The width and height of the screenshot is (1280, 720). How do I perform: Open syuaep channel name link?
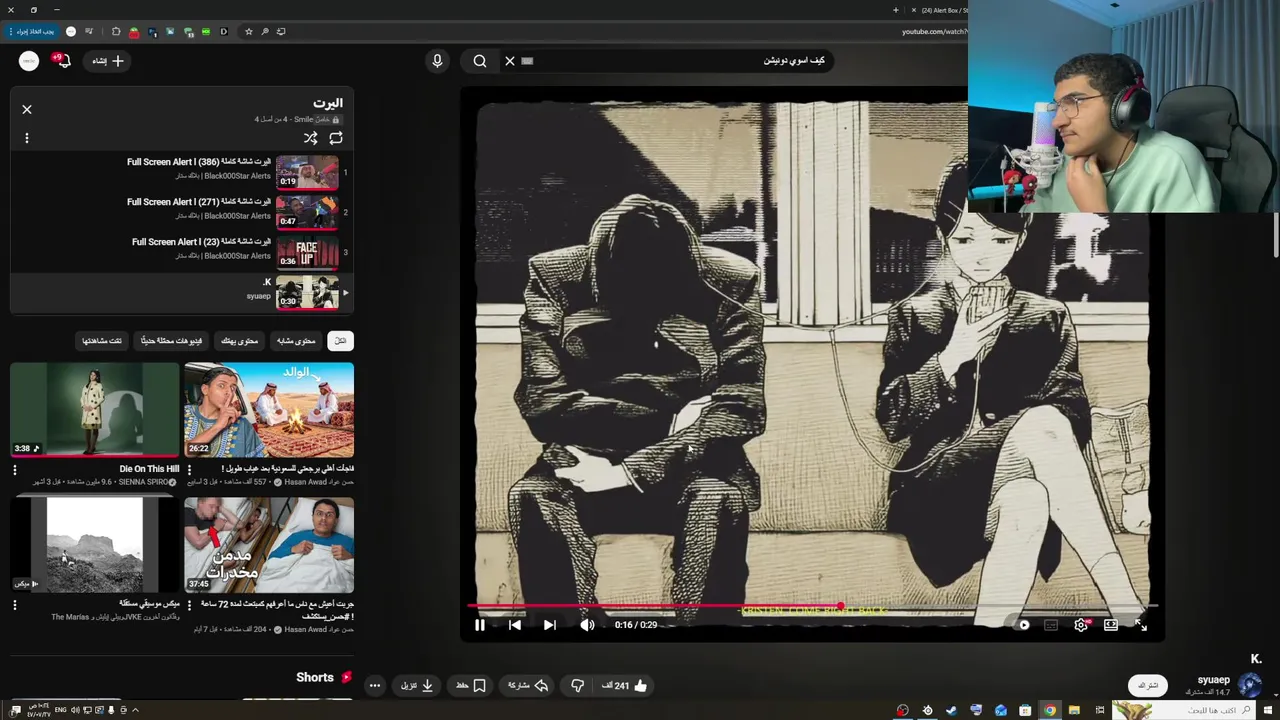(1213, 680)
